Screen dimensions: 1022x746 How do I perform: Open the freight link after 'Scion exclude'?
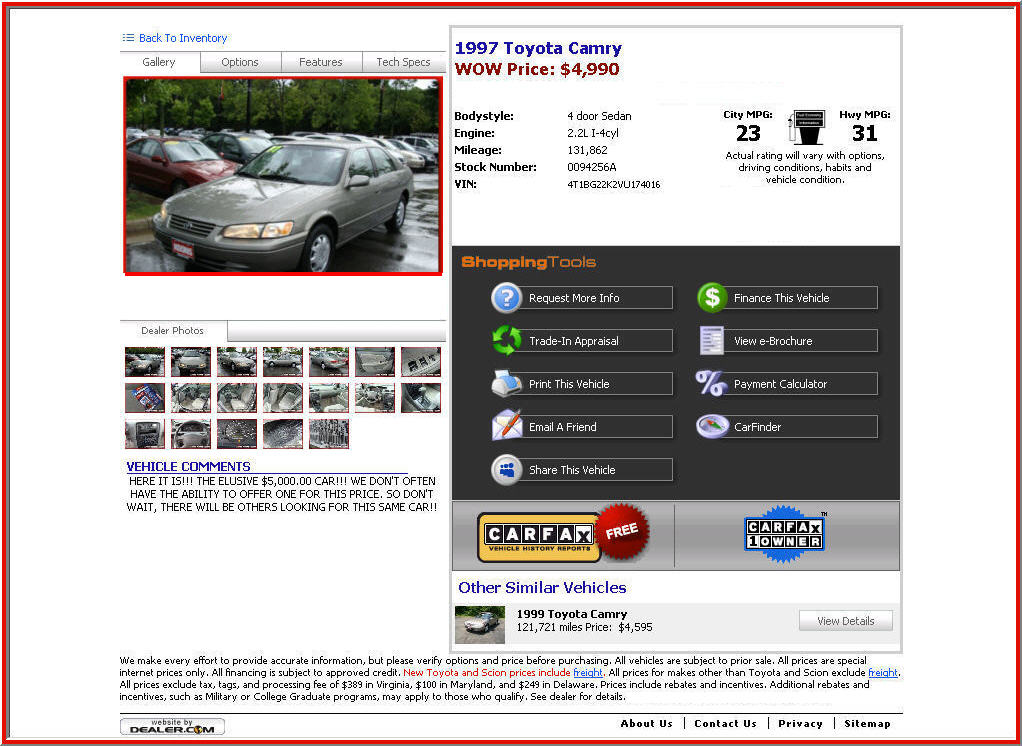coord(883,672)
